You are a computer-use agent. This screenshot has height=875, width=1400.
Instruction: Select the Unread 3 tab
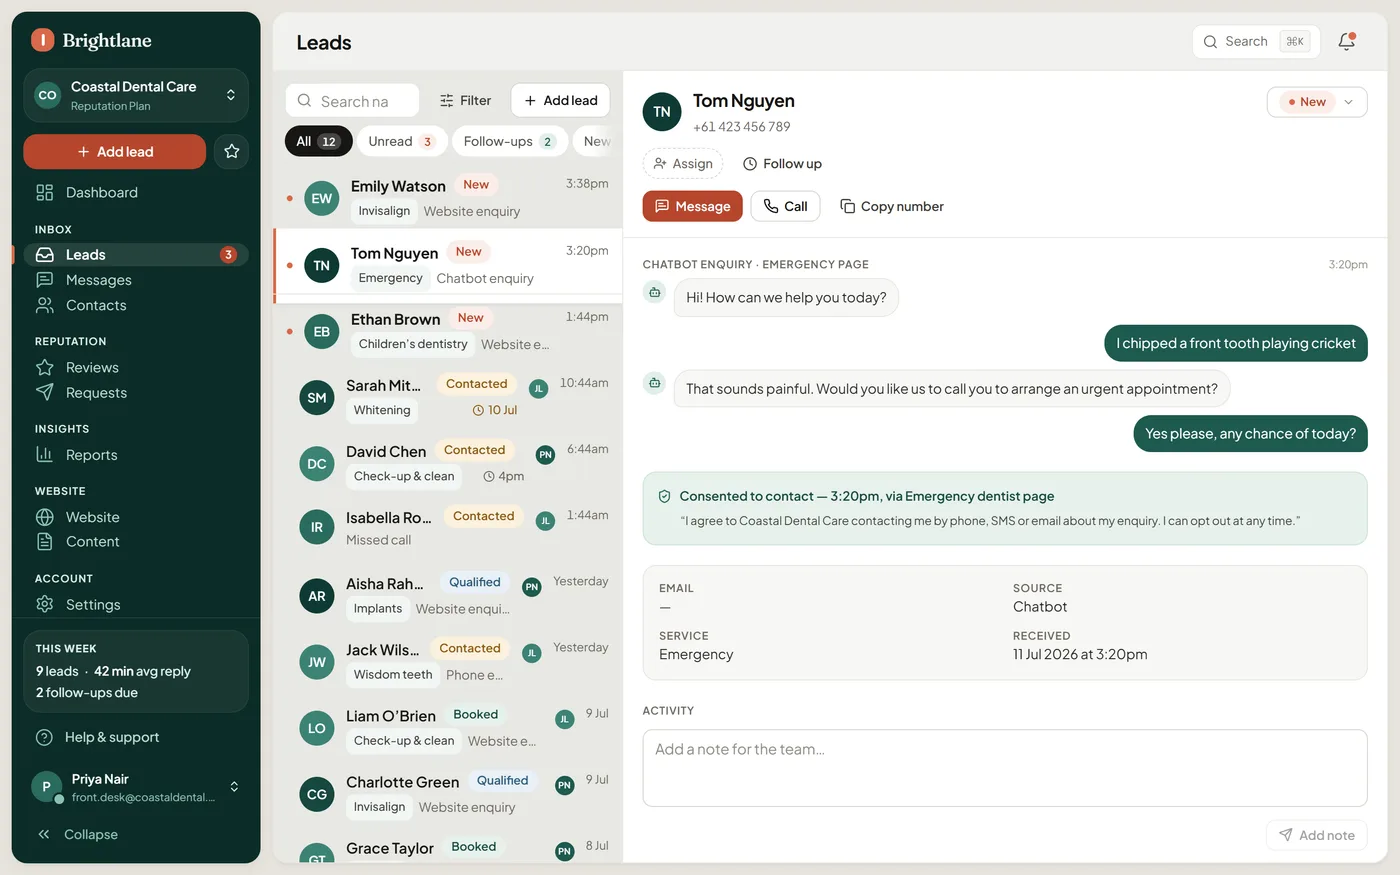(x=401, y=141)
